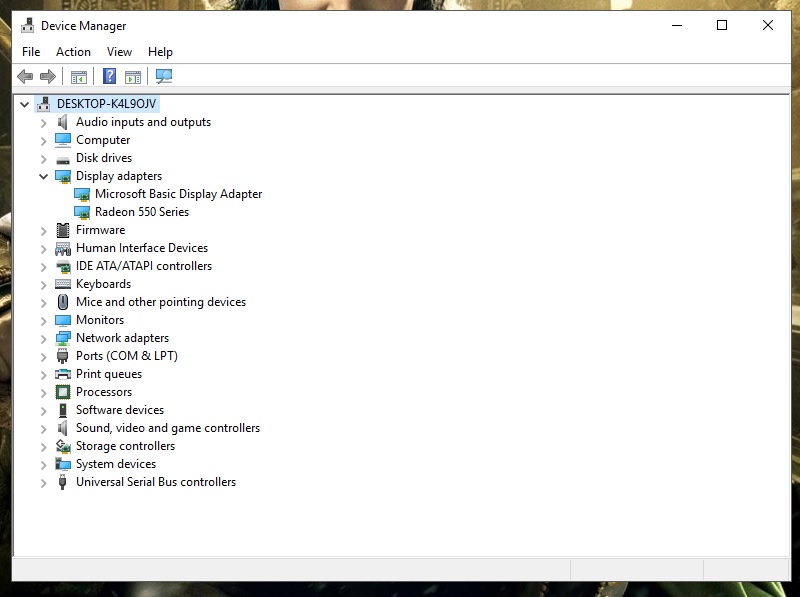Viewport: 800px width, 597px height.
Task: Click the Device Manager title bar icon
Action: click(28, 26)
